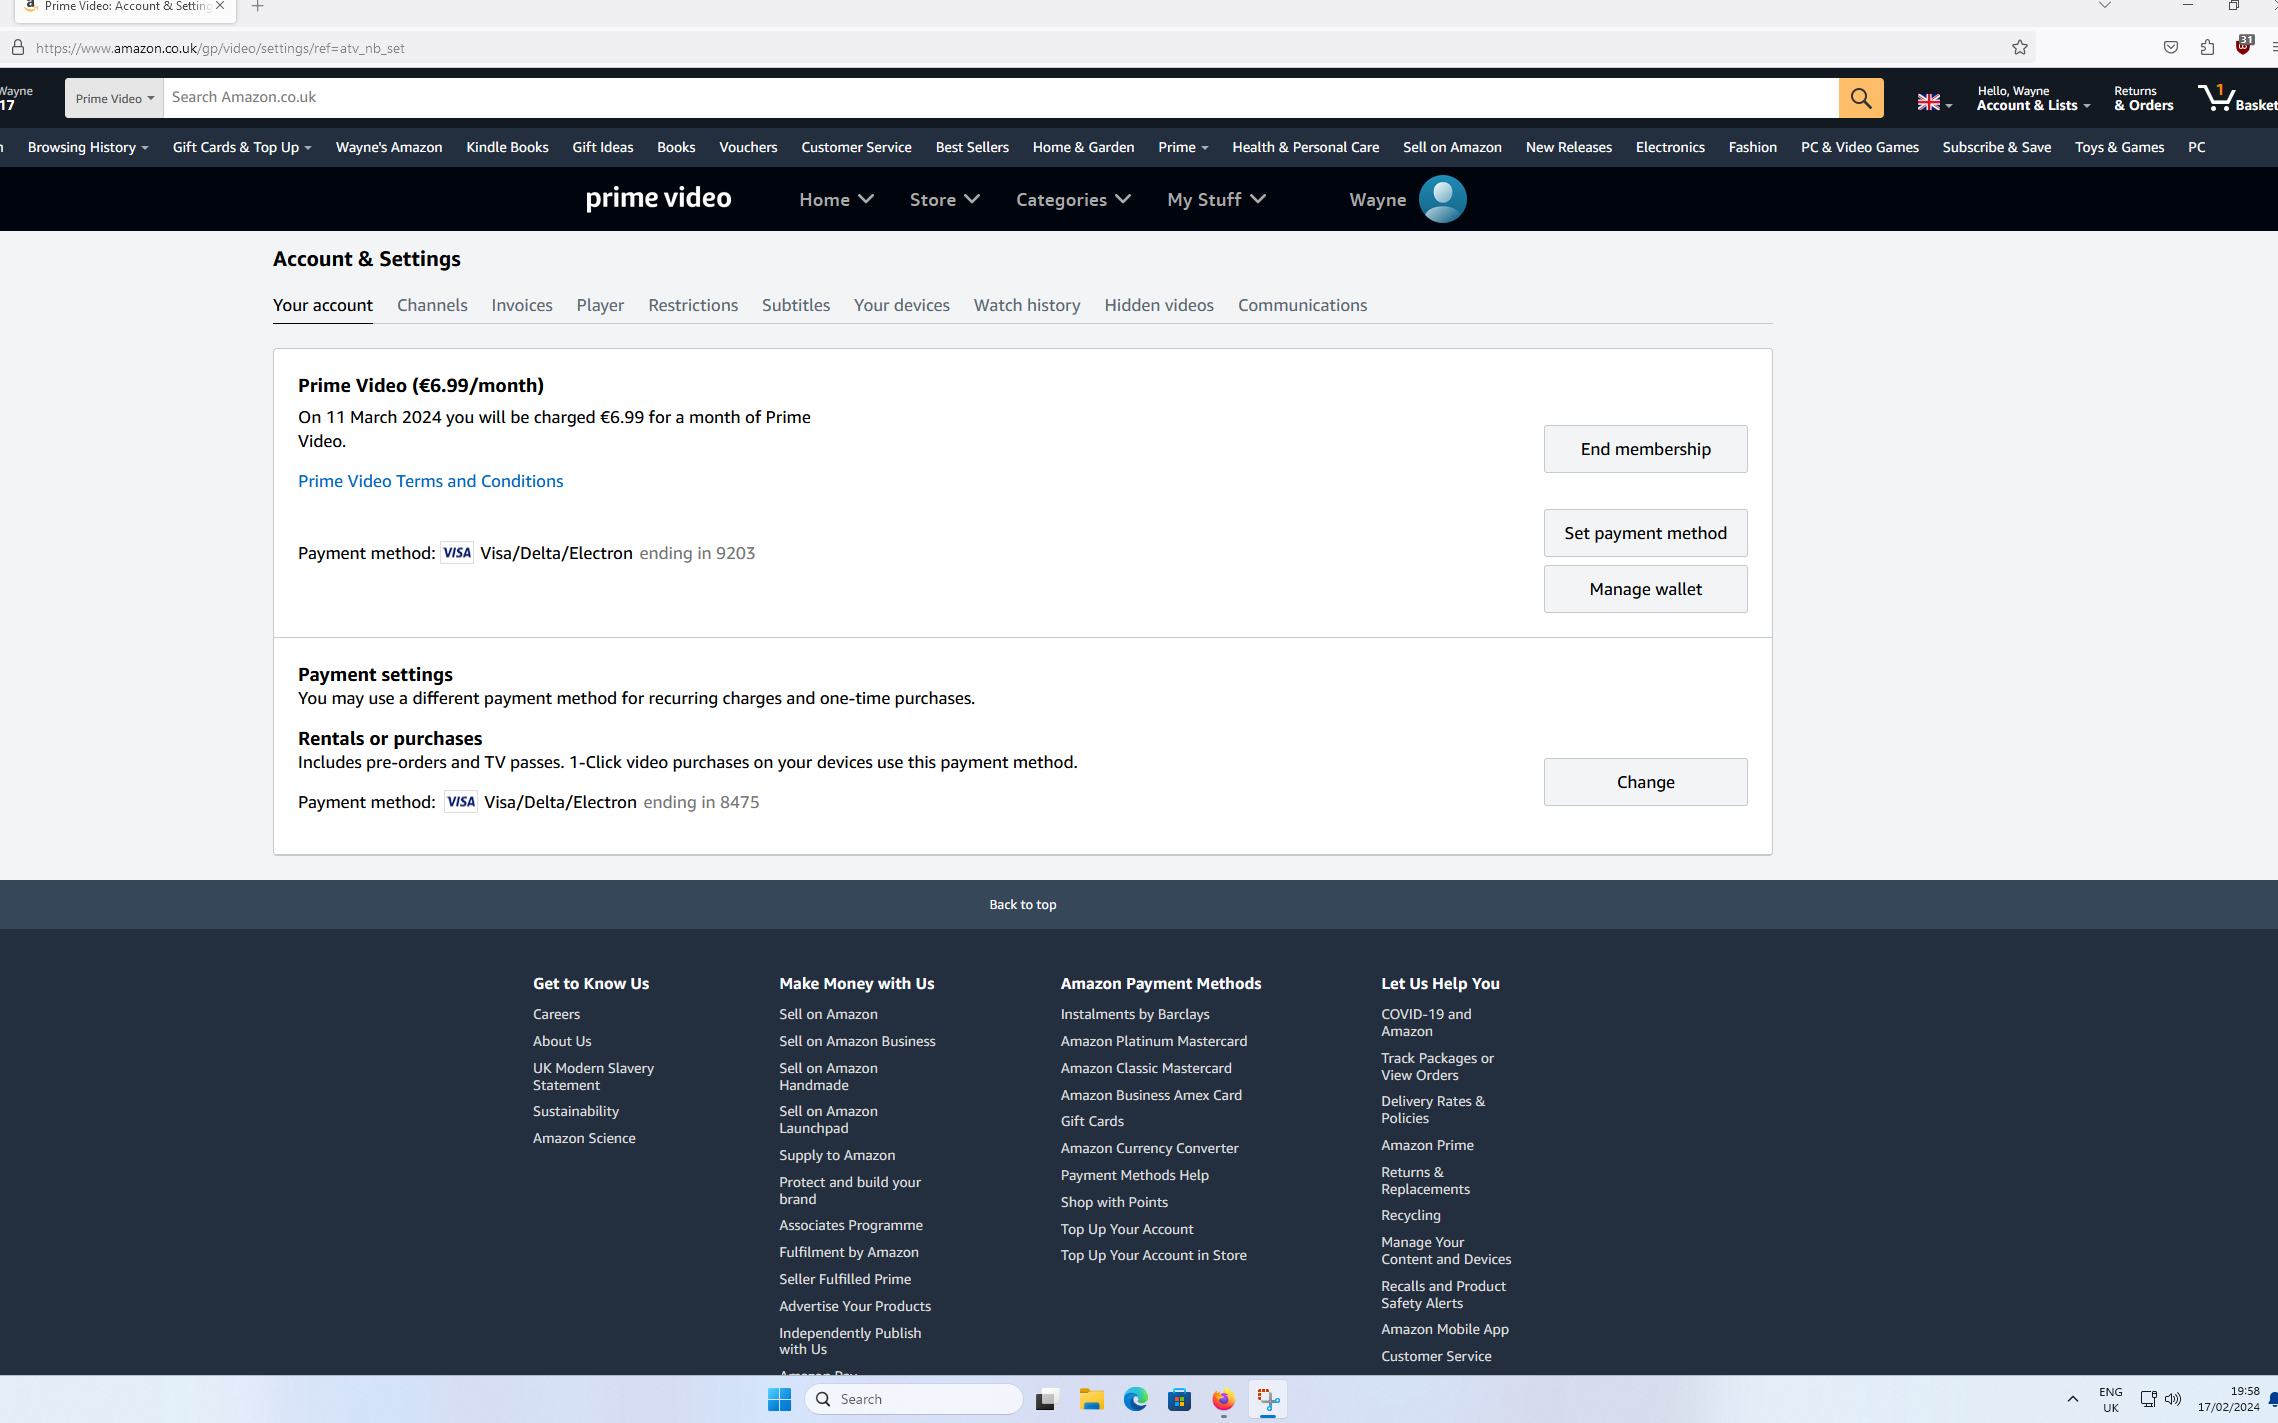Switch to the Watch history tab
The image size is (2278, 1423).
[x=1026, y=305]
